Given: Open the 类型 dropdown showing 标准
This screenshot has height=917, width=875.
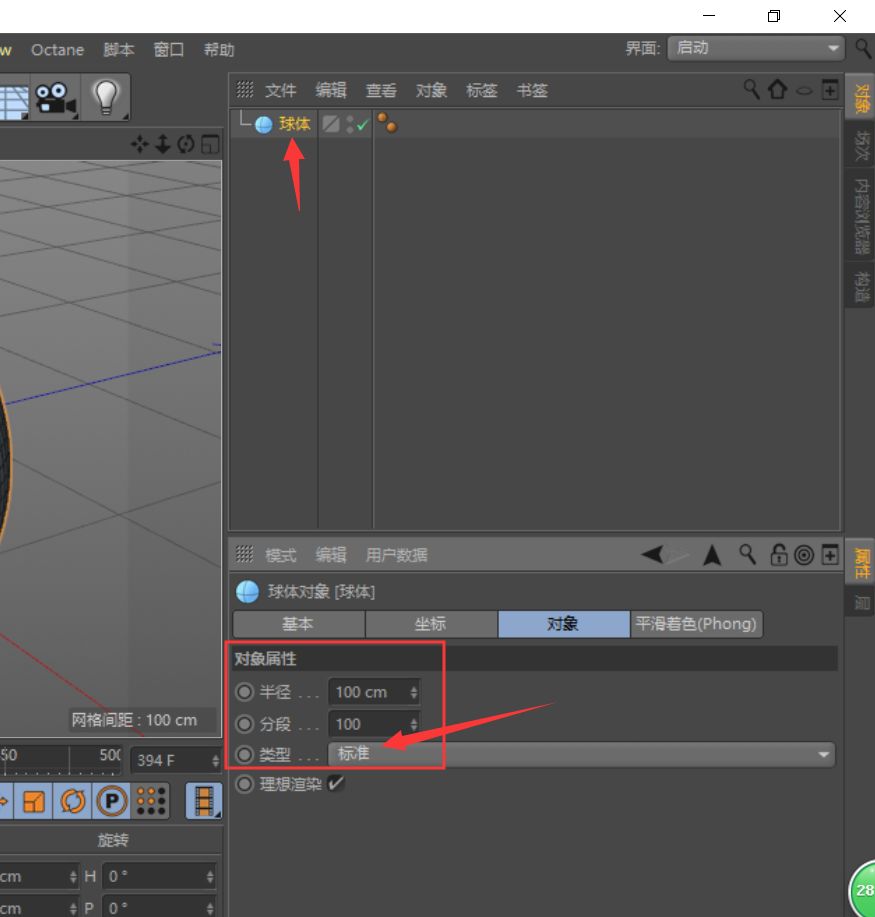Looking at the screenshot, I should coord(581,754).
